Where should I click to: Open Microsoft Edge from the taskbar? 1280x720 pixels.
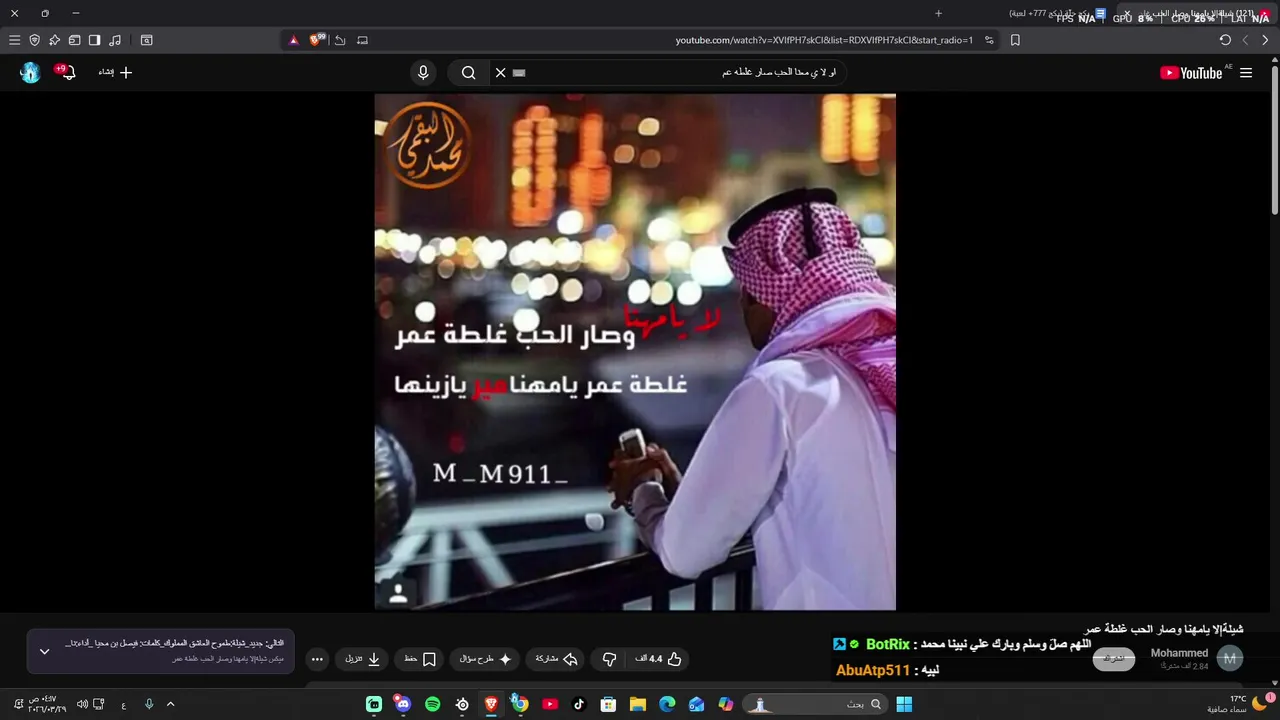667,704
